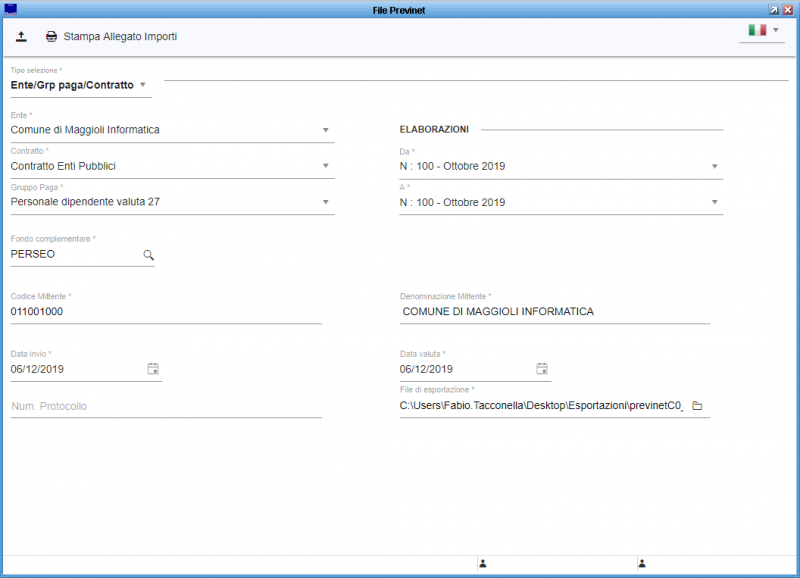Click the Codice Mittente field
This screenshot has height=578, width=800.
tap(166, 312)
